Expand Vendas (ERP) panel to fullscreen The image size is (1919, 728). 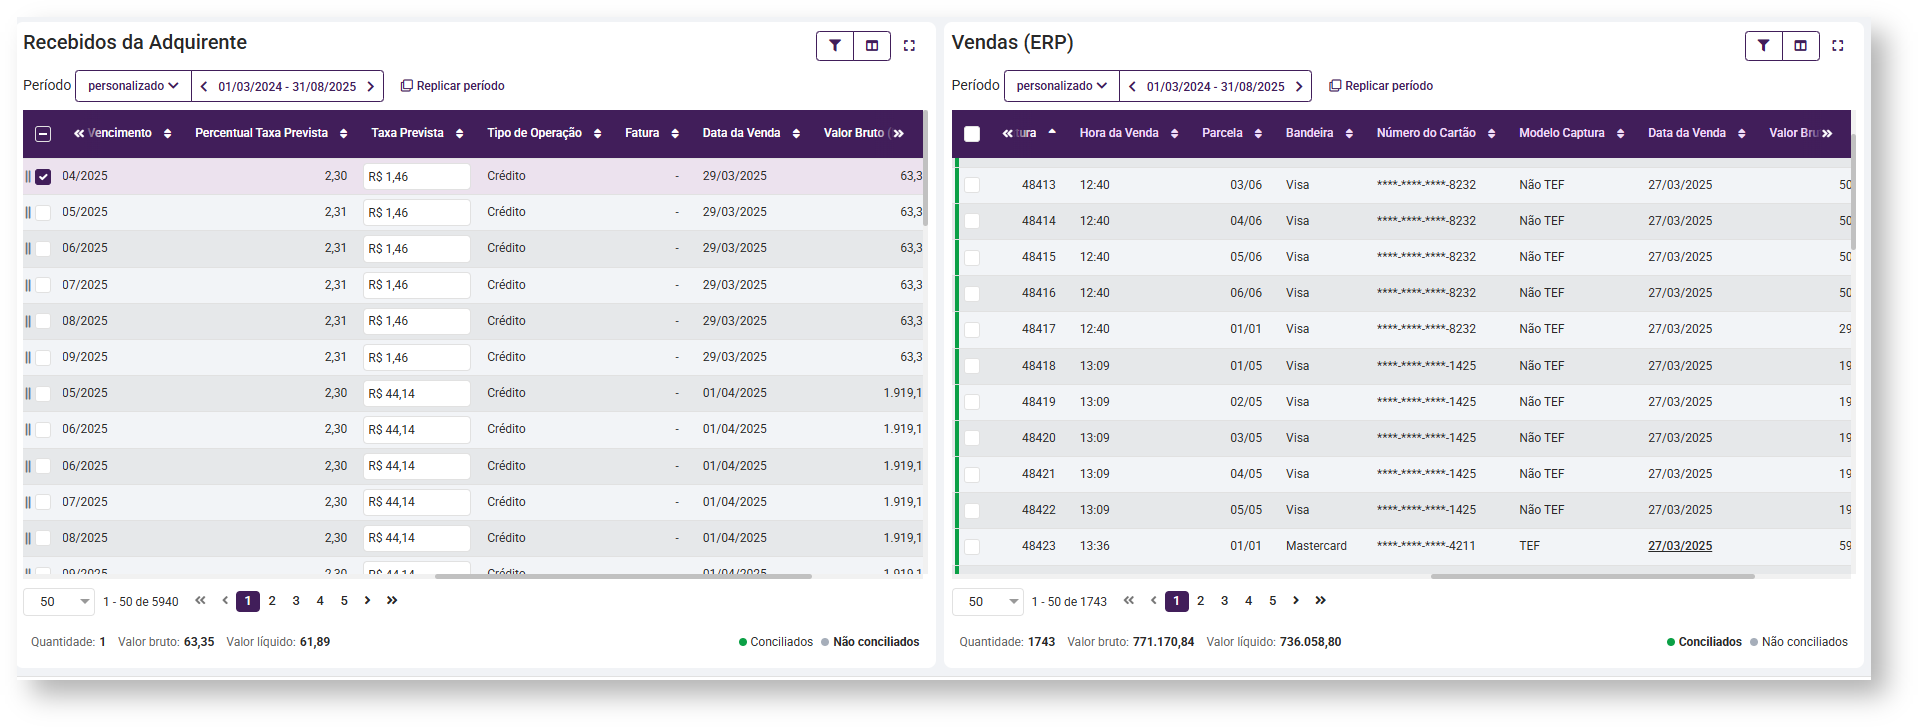(1838, 46)
